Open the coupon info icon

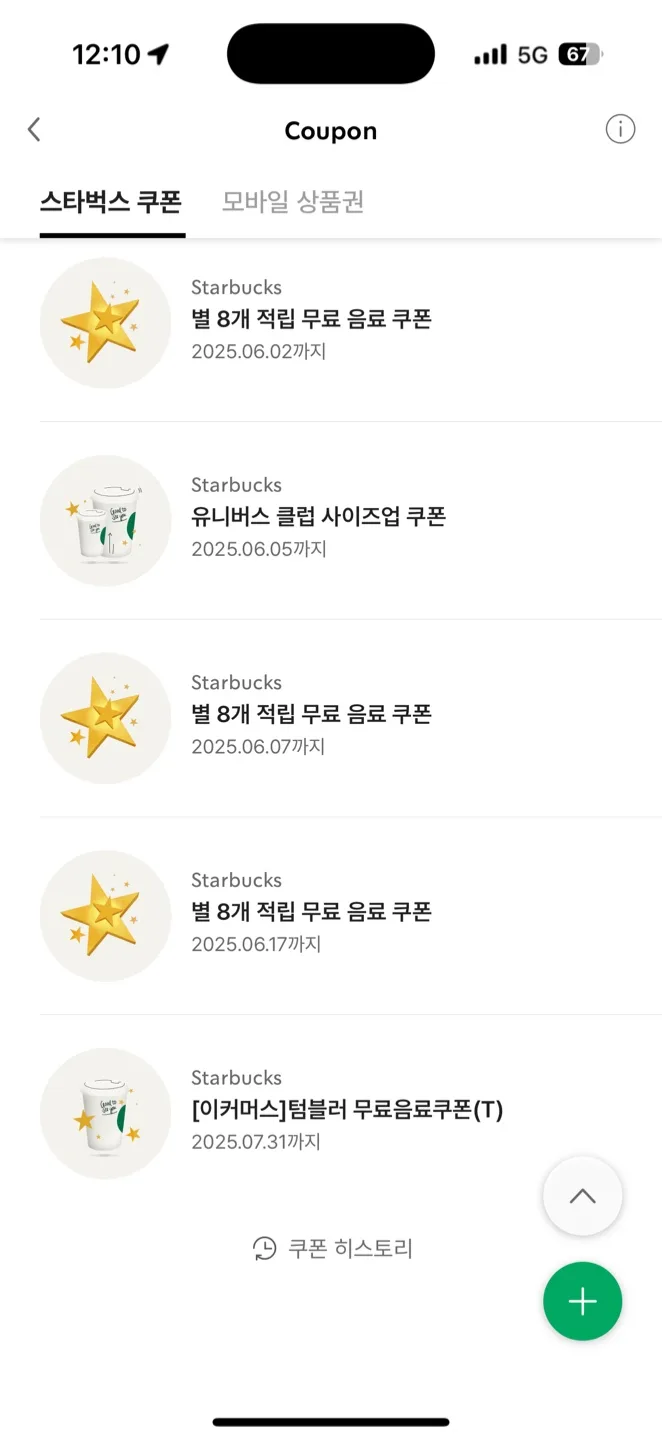point(620,129)
